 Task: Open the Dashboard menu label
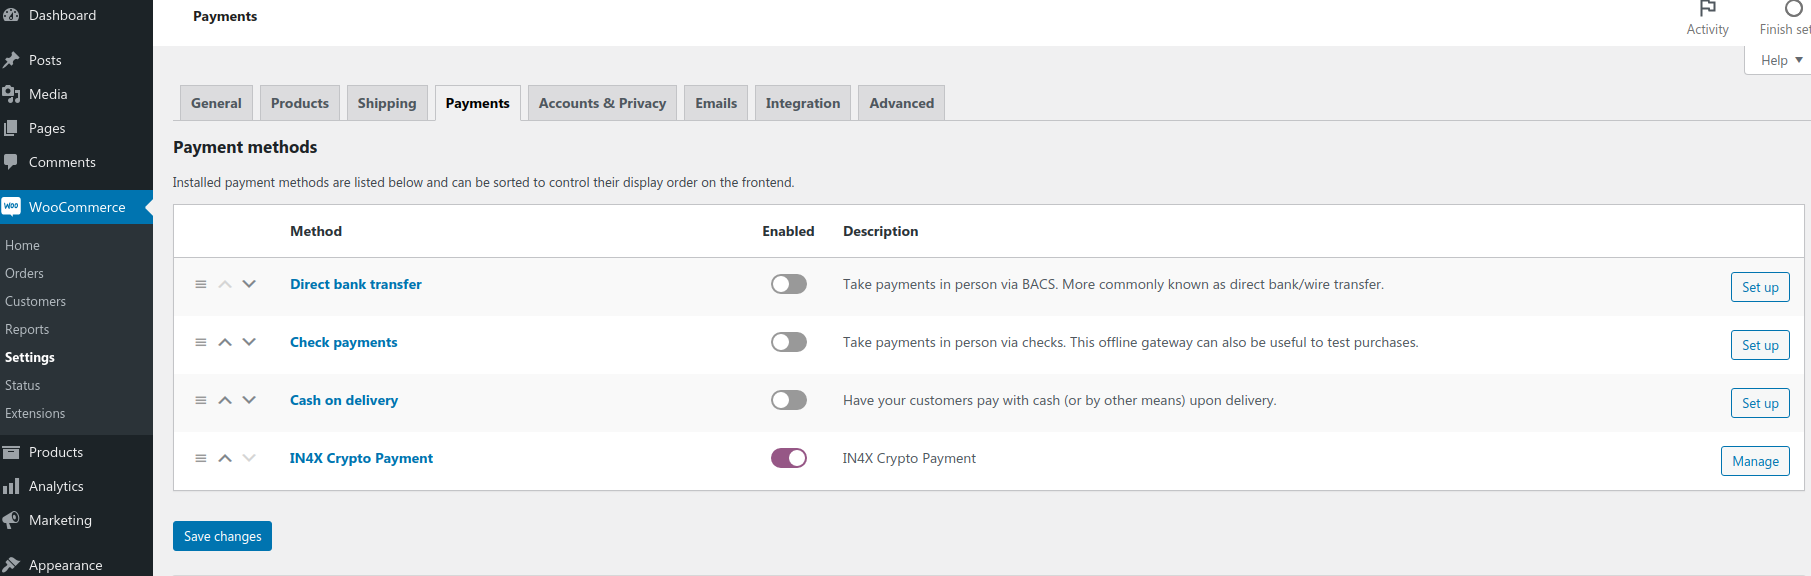click(x=63, y=15)
